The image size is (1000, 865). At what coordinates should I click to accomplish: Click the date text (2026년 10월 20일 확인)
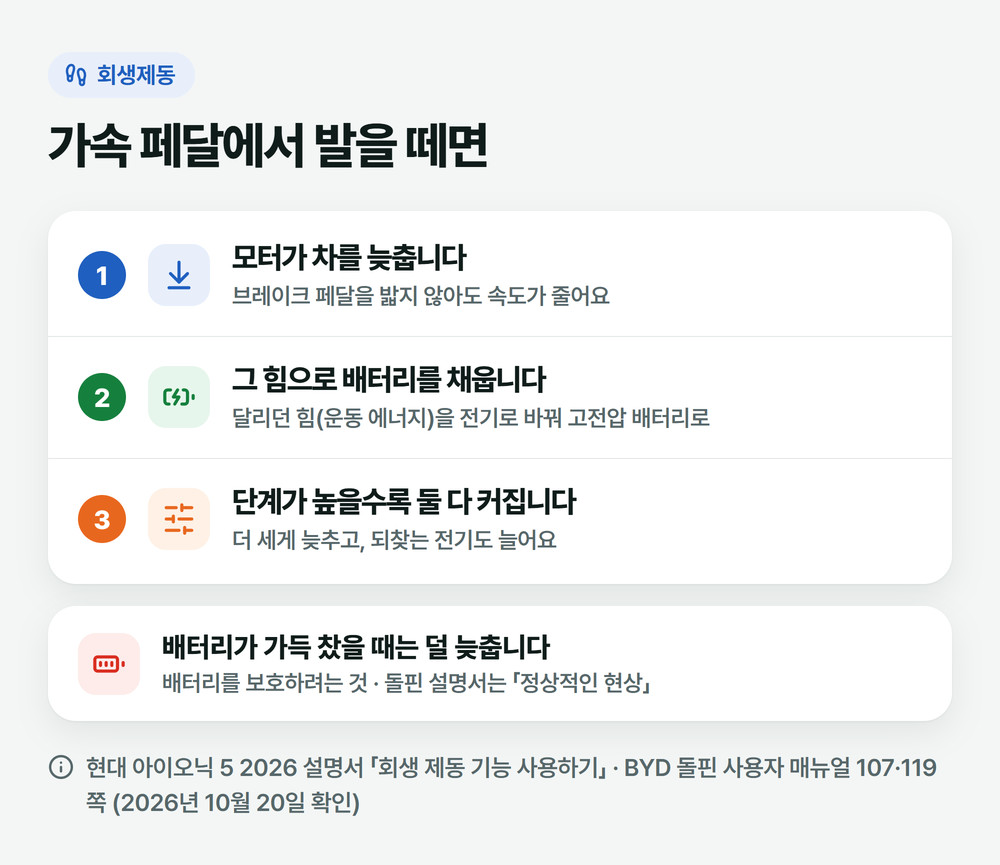point(236,802)
